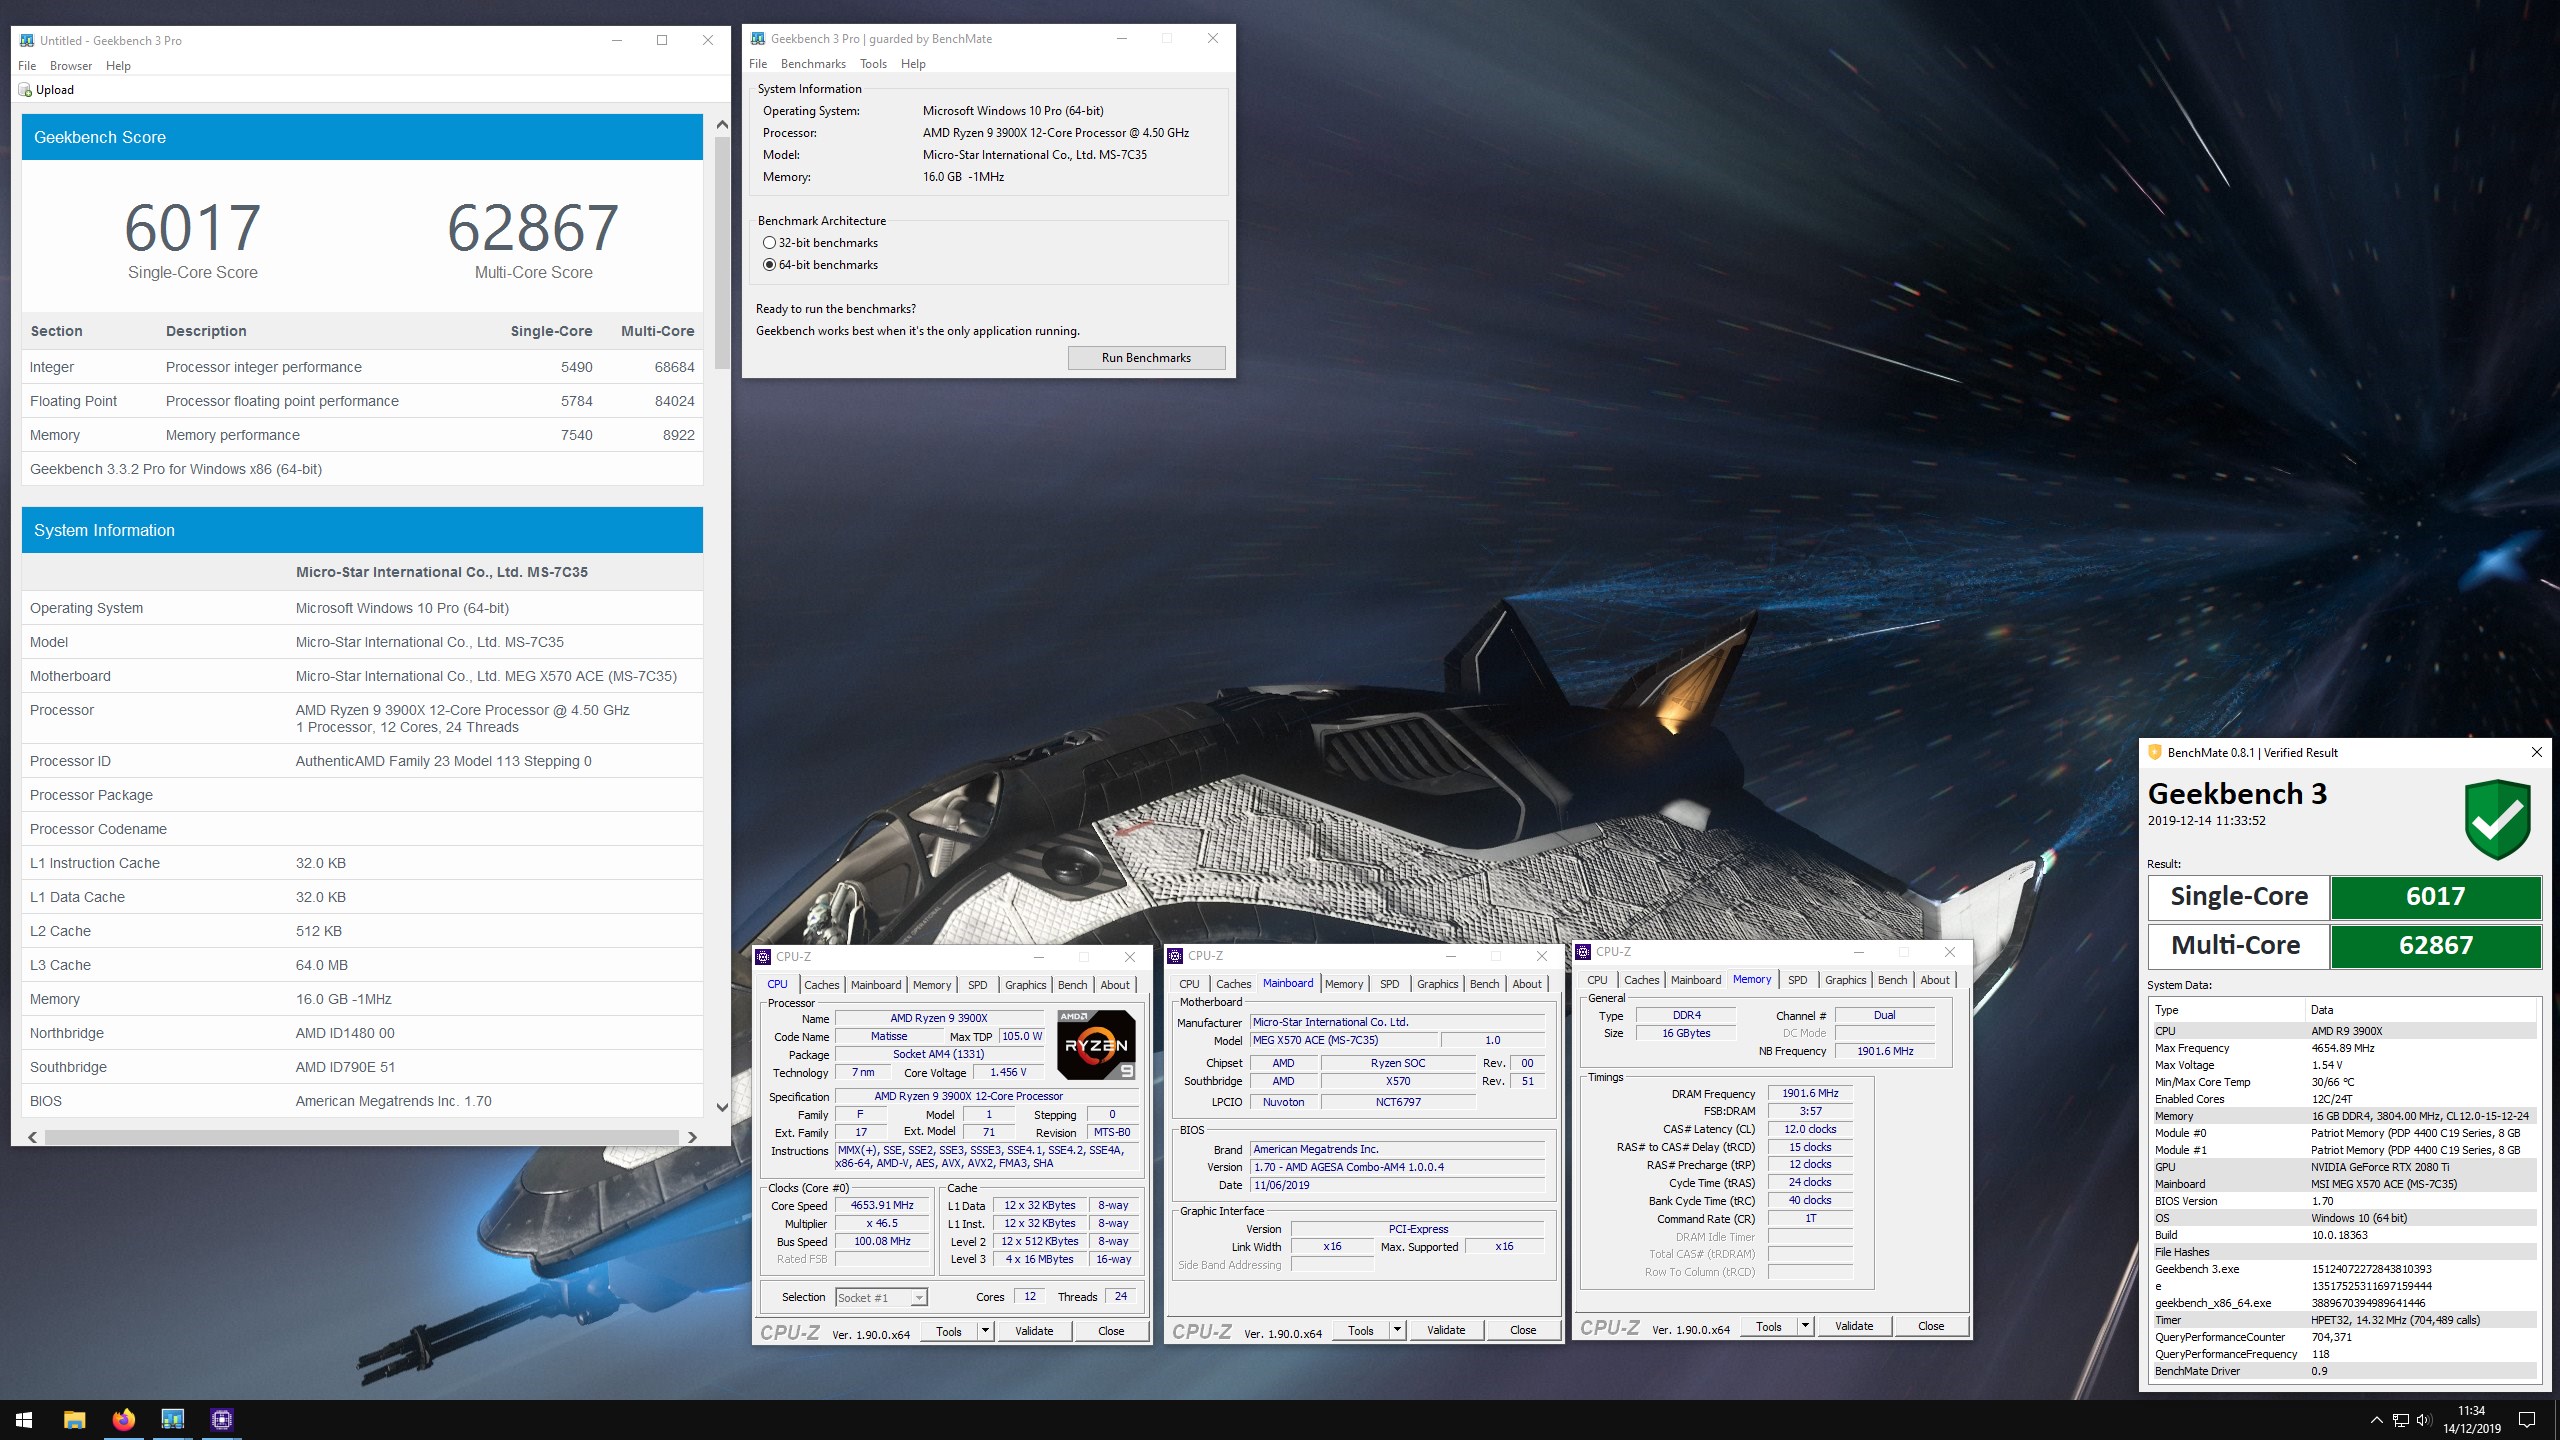Minimize the Untitled Geekbench 3 Pro window
The image size is (2560, 1440).
tap(617, 40)
